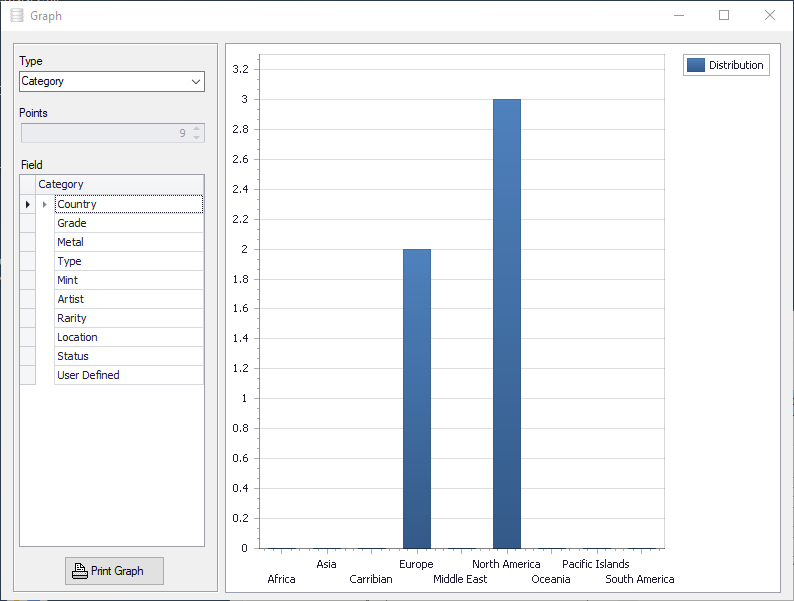Click the North America axis label
The height and width of the screenshot is (601, 794).
pyautogui.click(x=506, y=564)
